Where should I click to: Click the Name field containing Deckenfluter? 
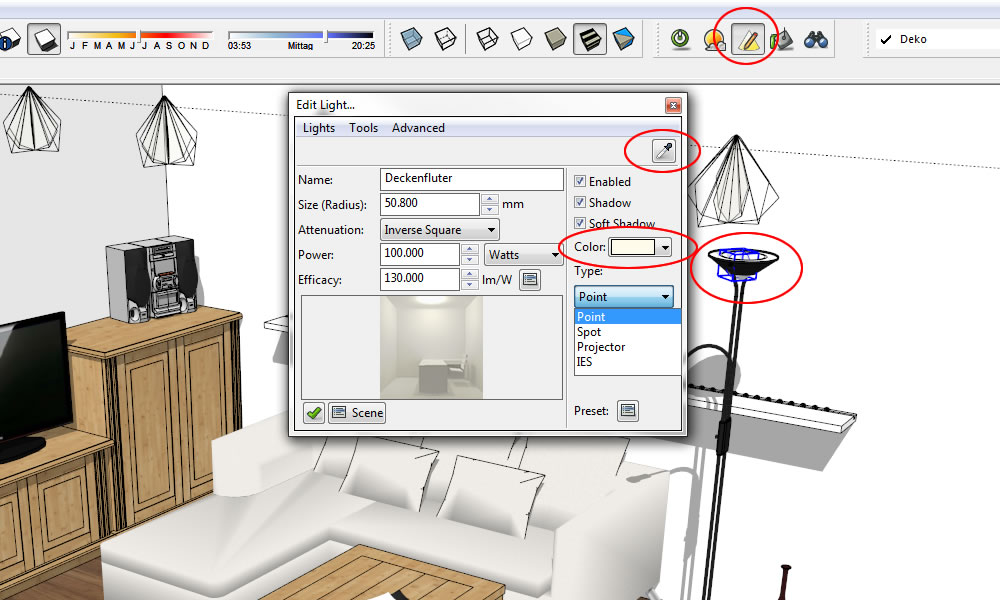(x=472, y=179)
